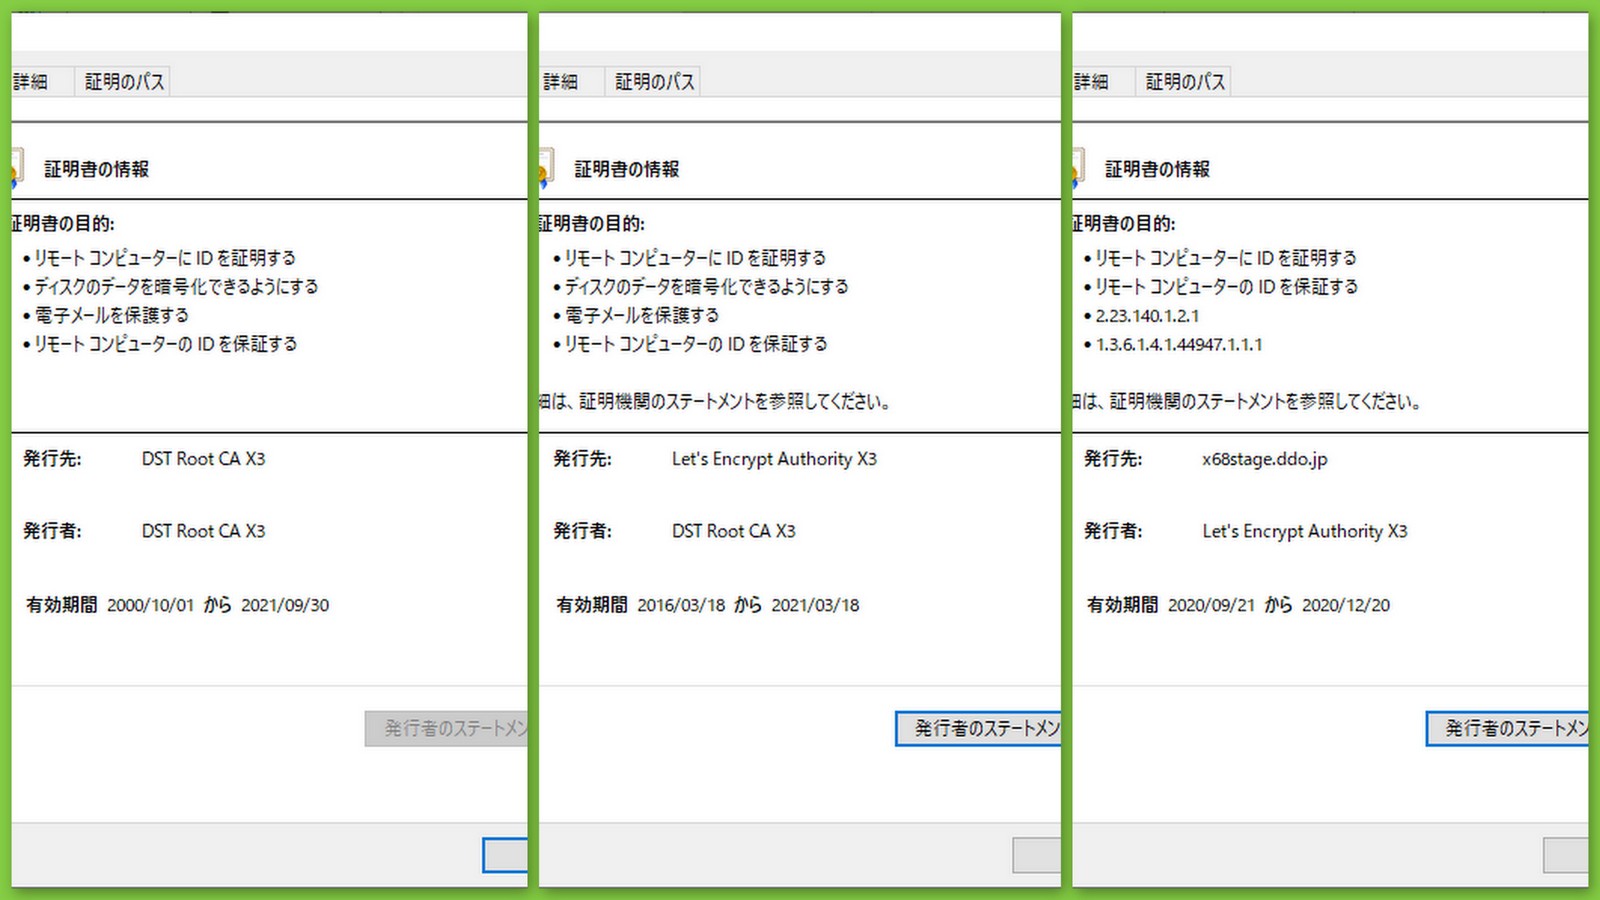Click the 2.23.140.1.2.1 policy OID entry
1600x900 pixels.
pyautogui.click(x=1146, y=316)
